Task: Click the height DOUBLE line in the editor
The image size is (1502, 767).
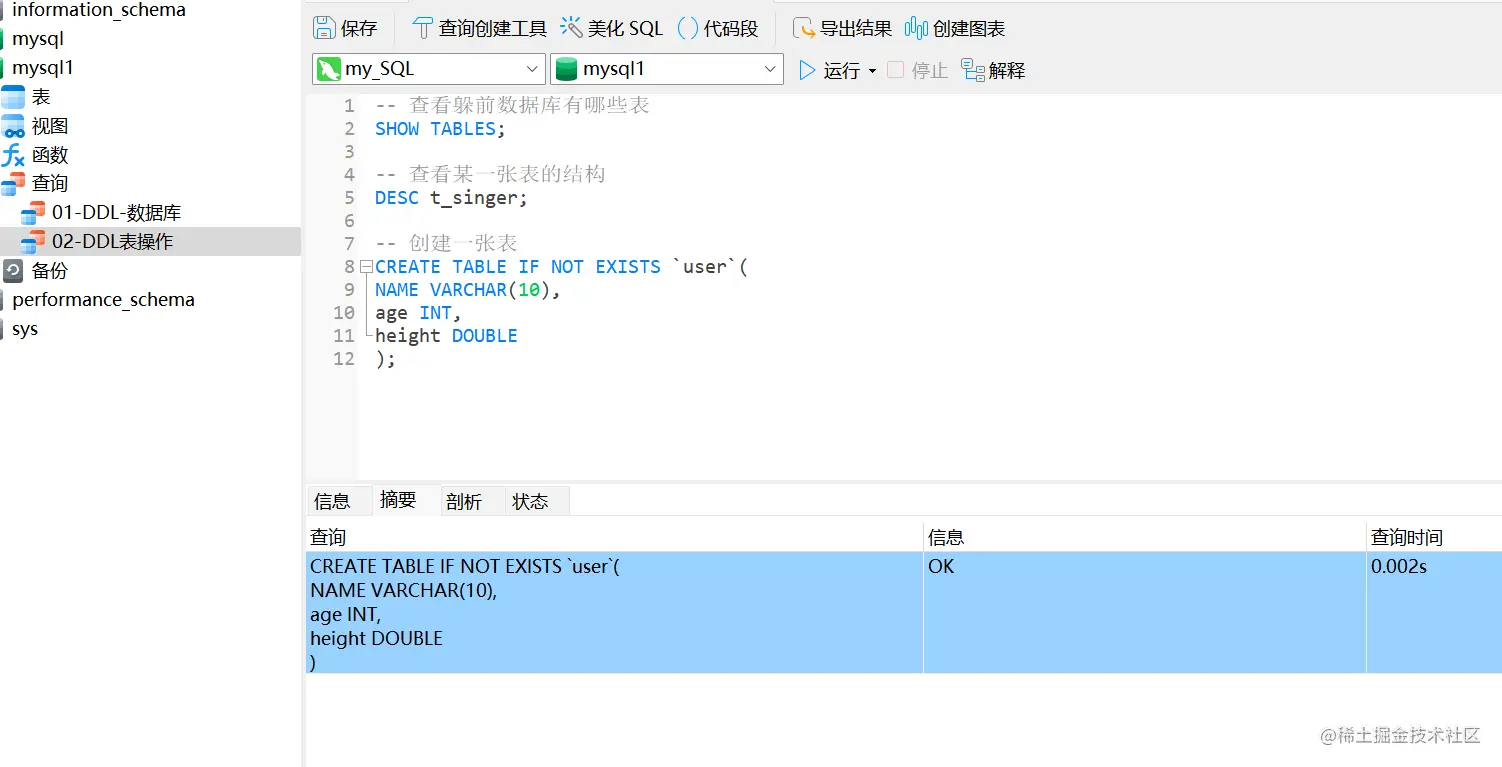Action: click(446, 336)
